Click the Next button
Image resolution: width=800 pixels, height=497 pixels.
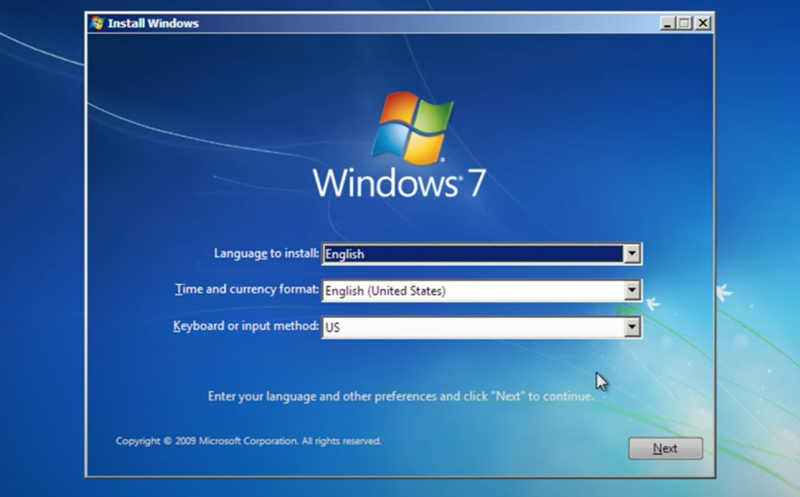[x=665, y=448]
